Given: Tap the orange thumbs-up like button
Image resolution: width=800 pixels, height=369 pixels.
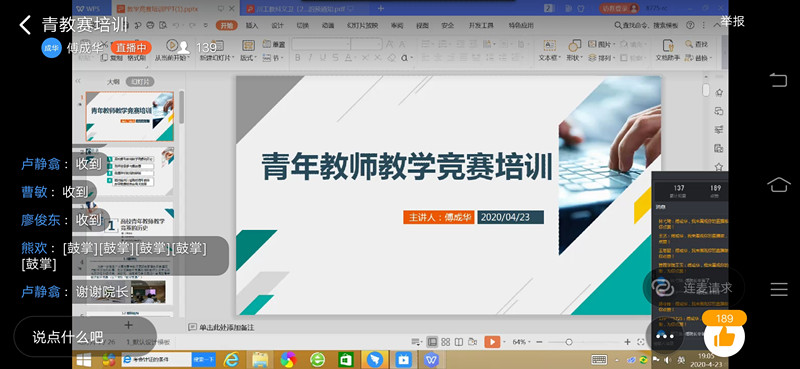Looking at the screenshot, I should (724, 336).
